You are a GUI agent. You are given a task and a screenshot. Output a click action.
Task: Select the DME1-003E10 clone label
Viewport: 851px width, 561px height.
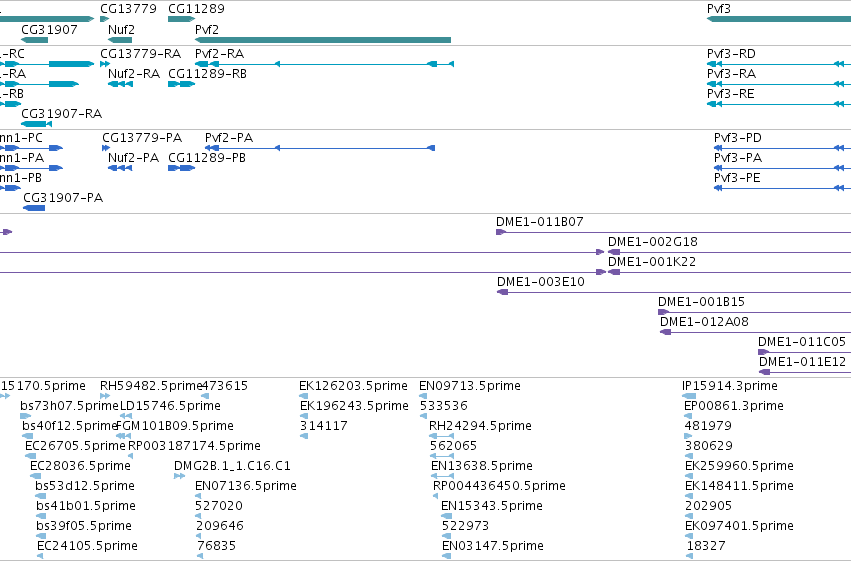541,282
